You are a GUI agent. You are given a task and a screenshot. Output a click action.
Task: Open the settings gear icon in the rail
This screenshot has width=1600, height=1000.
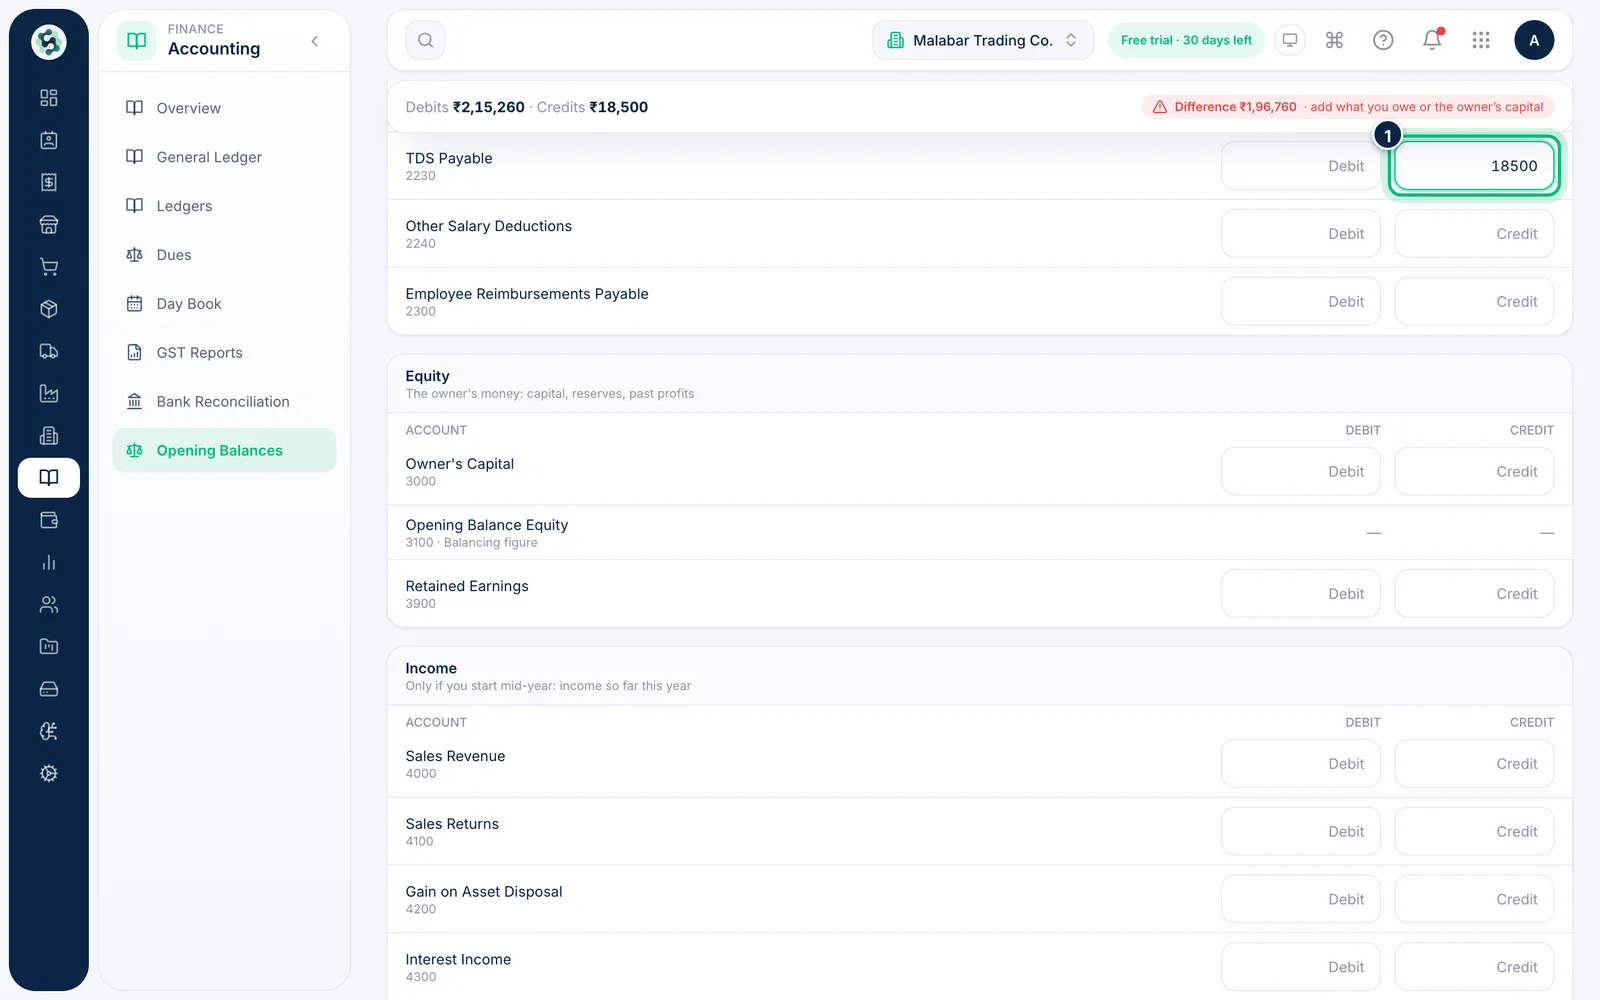pyautogui.click(x=48, y=774)
